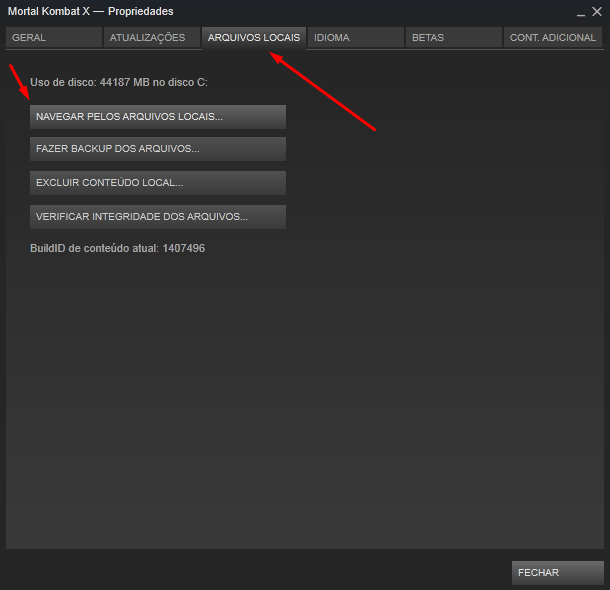Start VERIFICAR INTEGRIDADE DOS ARQUIVOS
The width and height of the screenshot is (610, 590).
tap(158, 217)
